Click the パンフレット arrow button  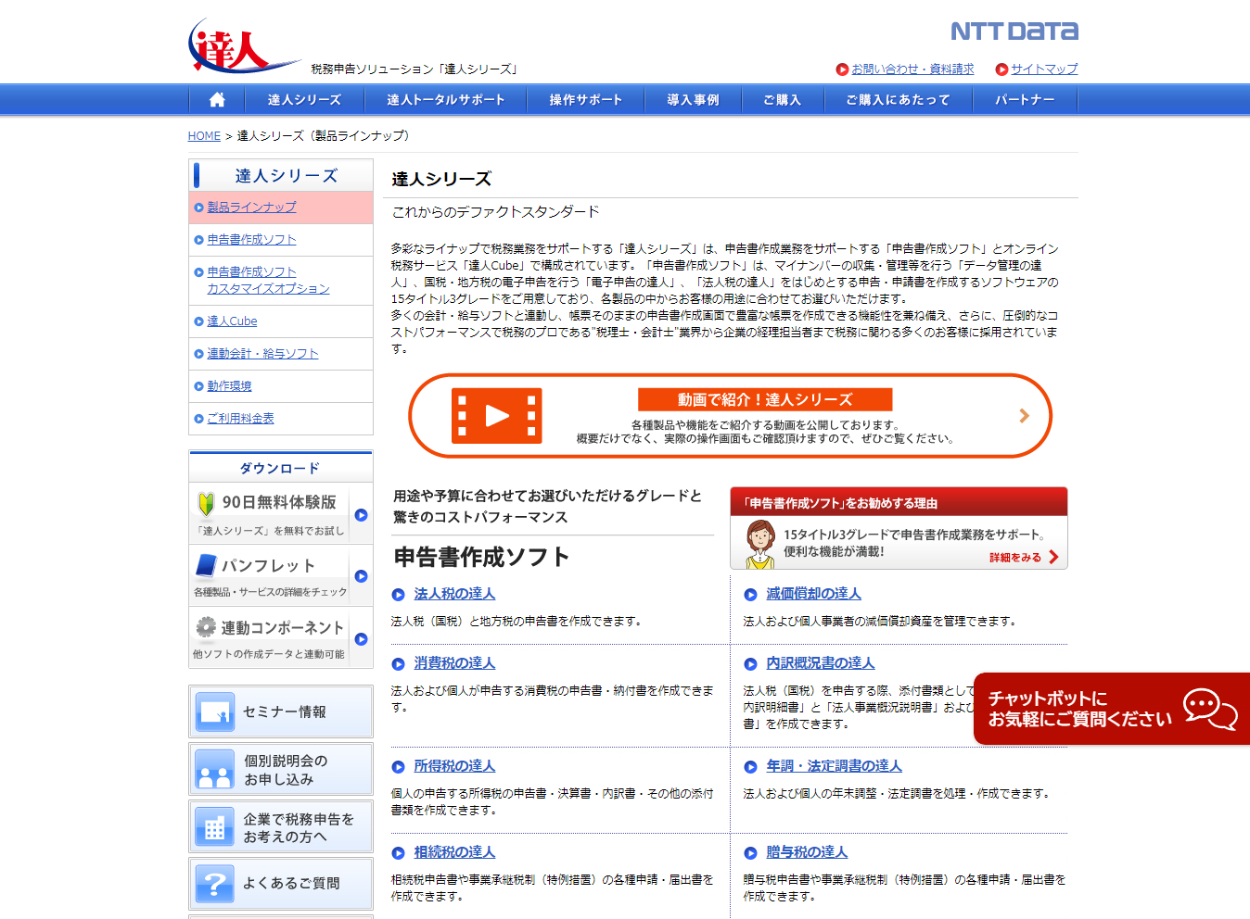361,577
